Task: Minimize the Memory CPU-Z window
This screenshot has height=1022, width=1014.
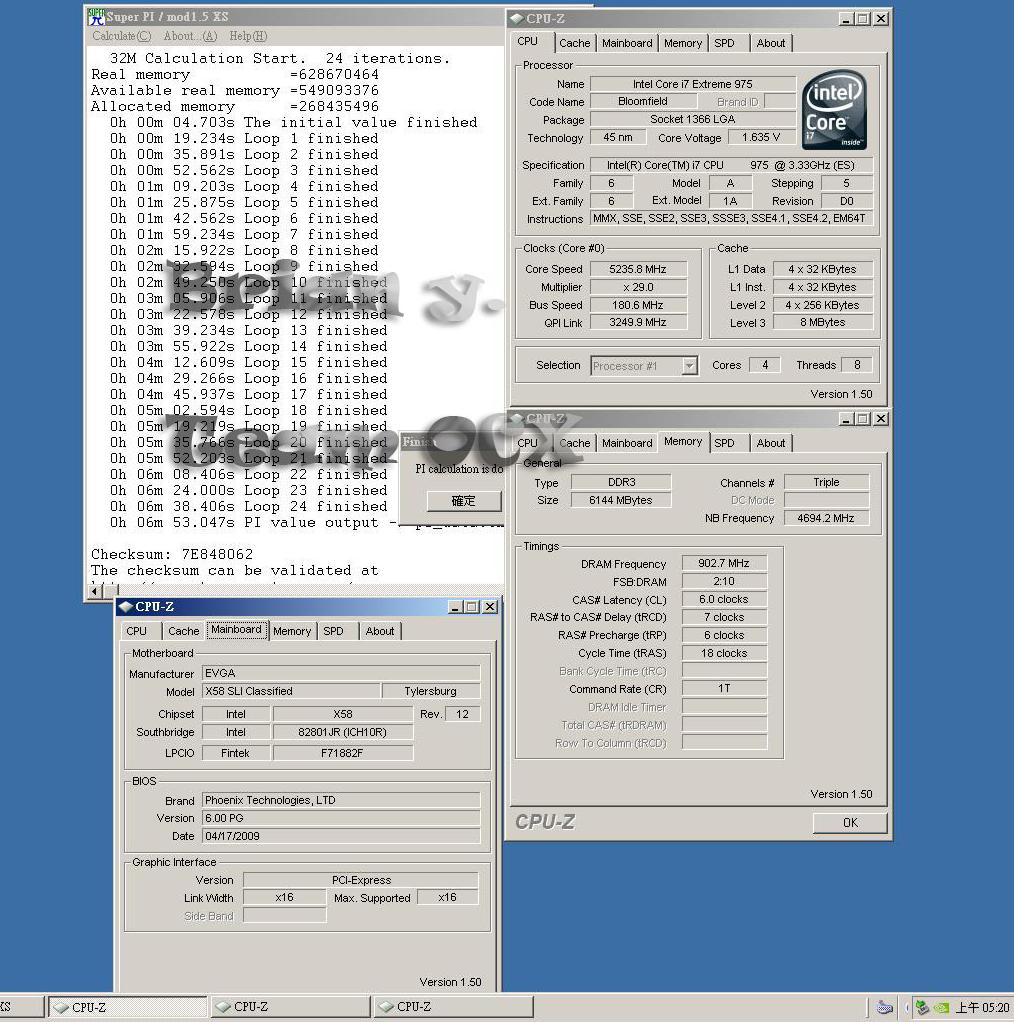Action: coord(846,418)
